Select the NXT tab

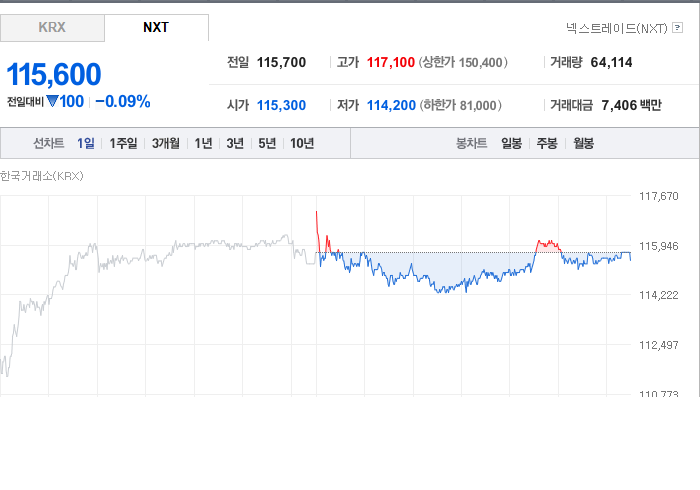[156, 28]
